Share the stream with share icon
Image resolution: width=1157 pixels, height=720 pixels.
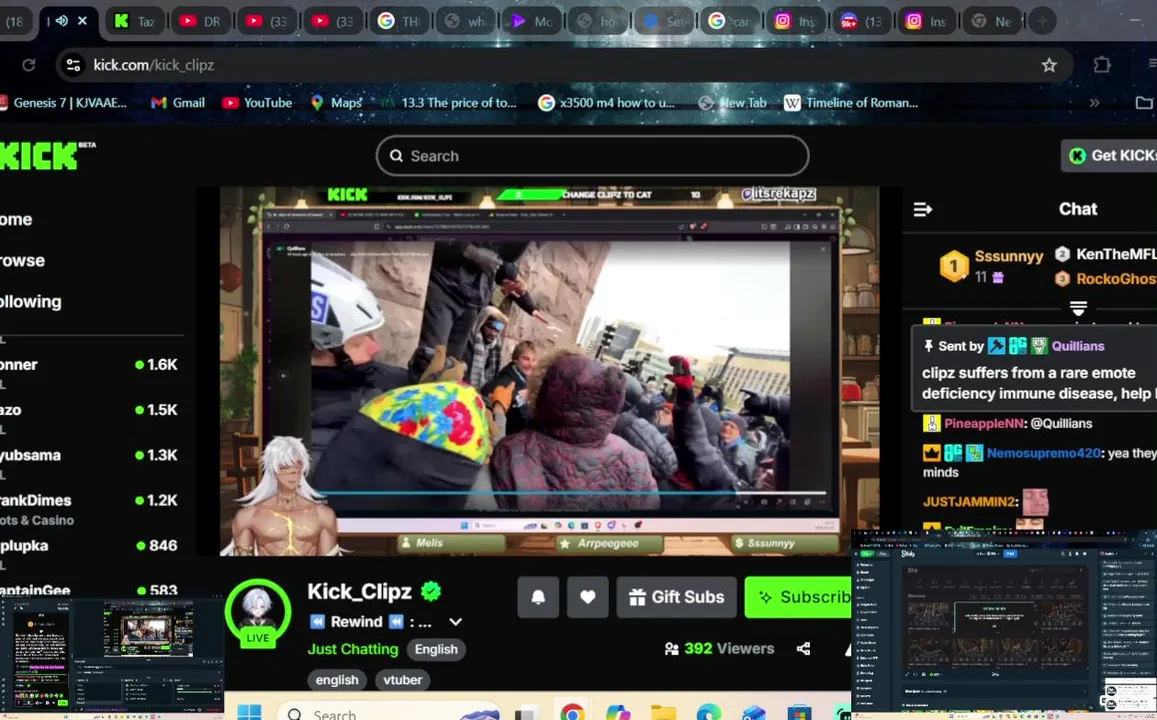pyautogui.click(x=804, y=648)
